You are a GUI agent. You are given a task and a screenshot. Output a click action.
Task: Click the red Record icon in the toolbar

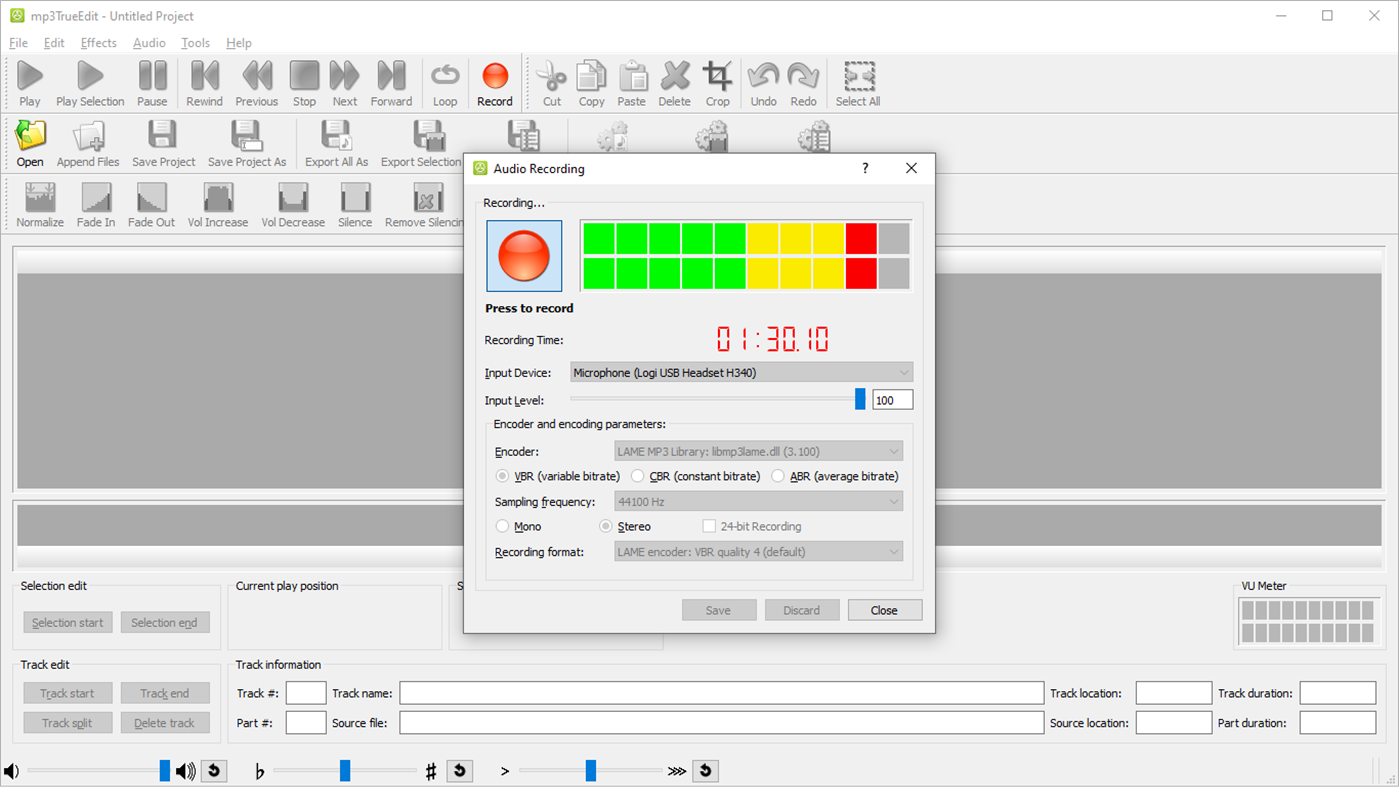494,75
